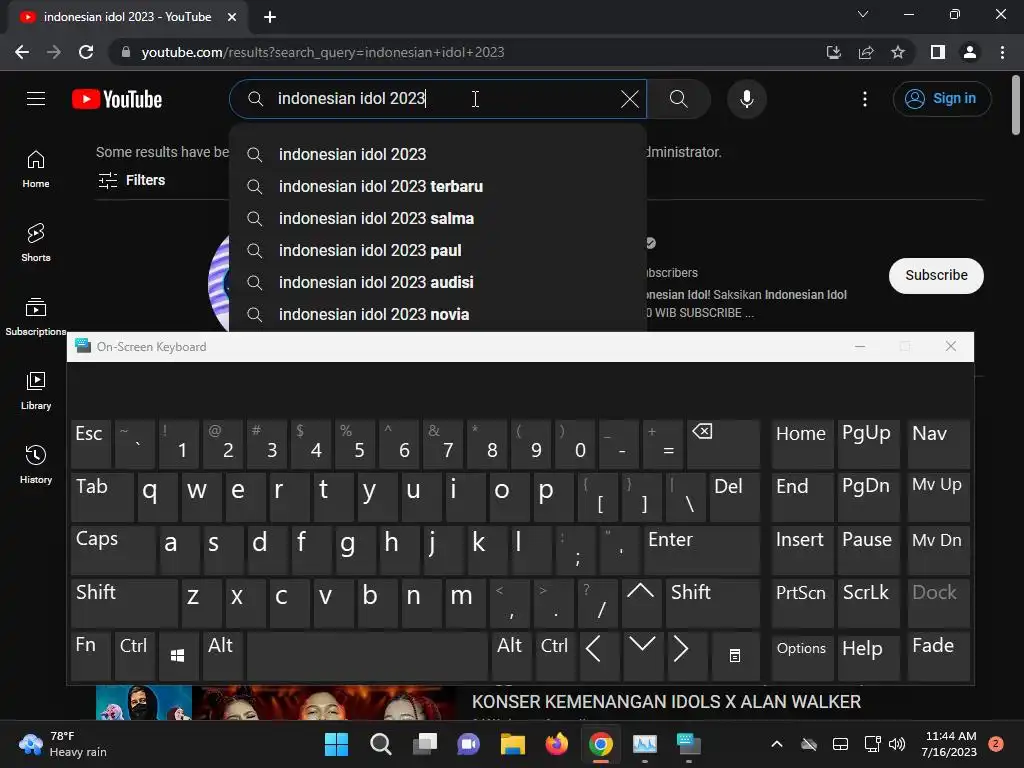Toggle left Shift on On-Screen Keyboard
The width and height of the screenshot is (1024, 768).
coord(124,603)
